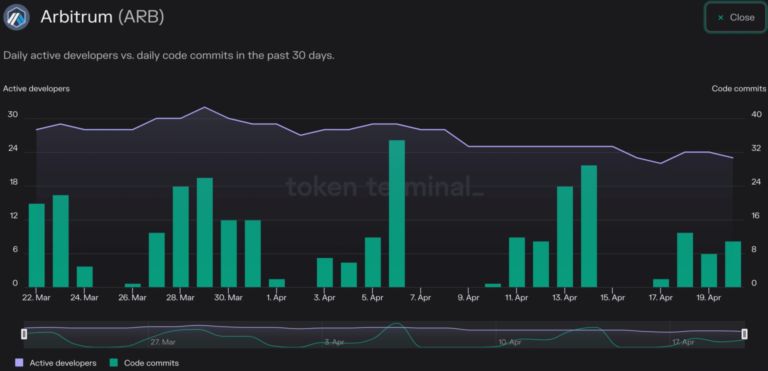This screenshot has height=371, width=768.
Task: Click the green Code commits legend swatch
Action: pos(114,363)
